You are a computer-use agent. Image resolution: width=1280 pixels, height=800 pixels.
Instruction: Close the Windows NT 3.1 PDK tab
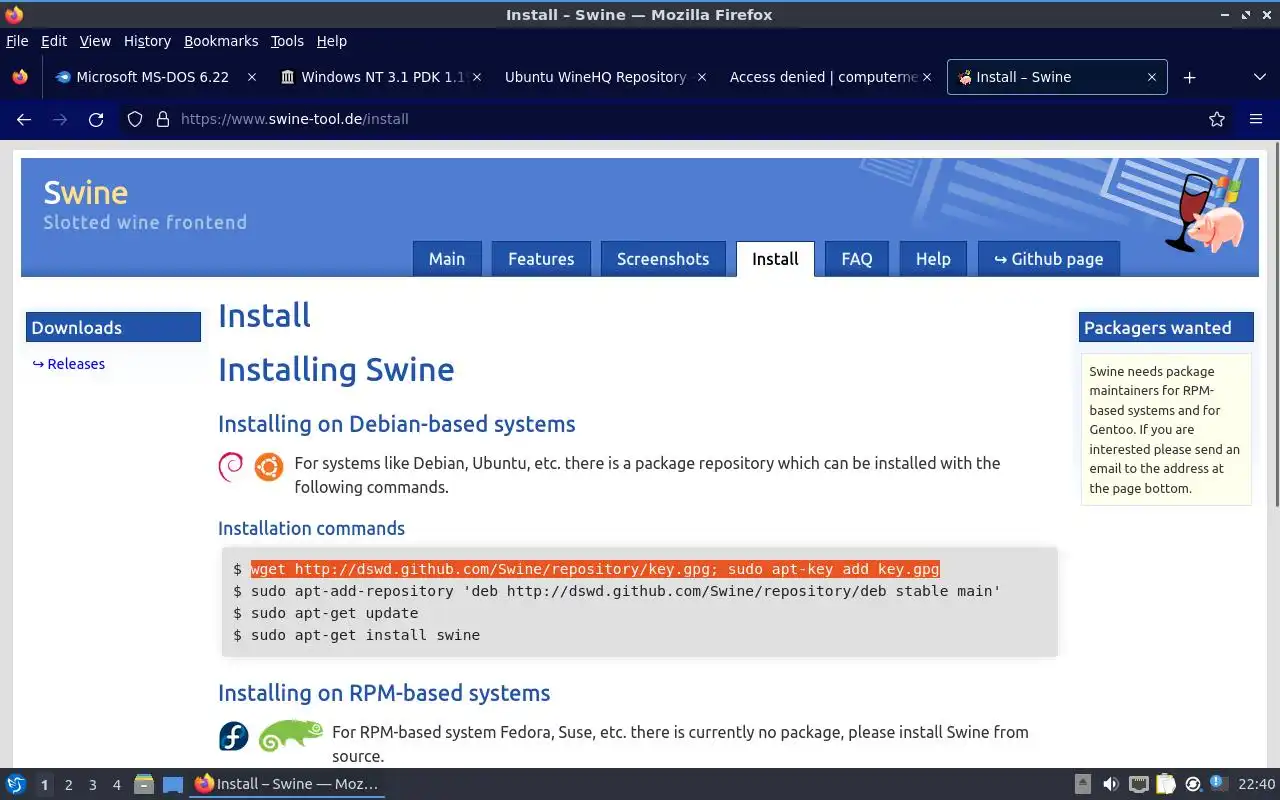[x=477, y=77]
